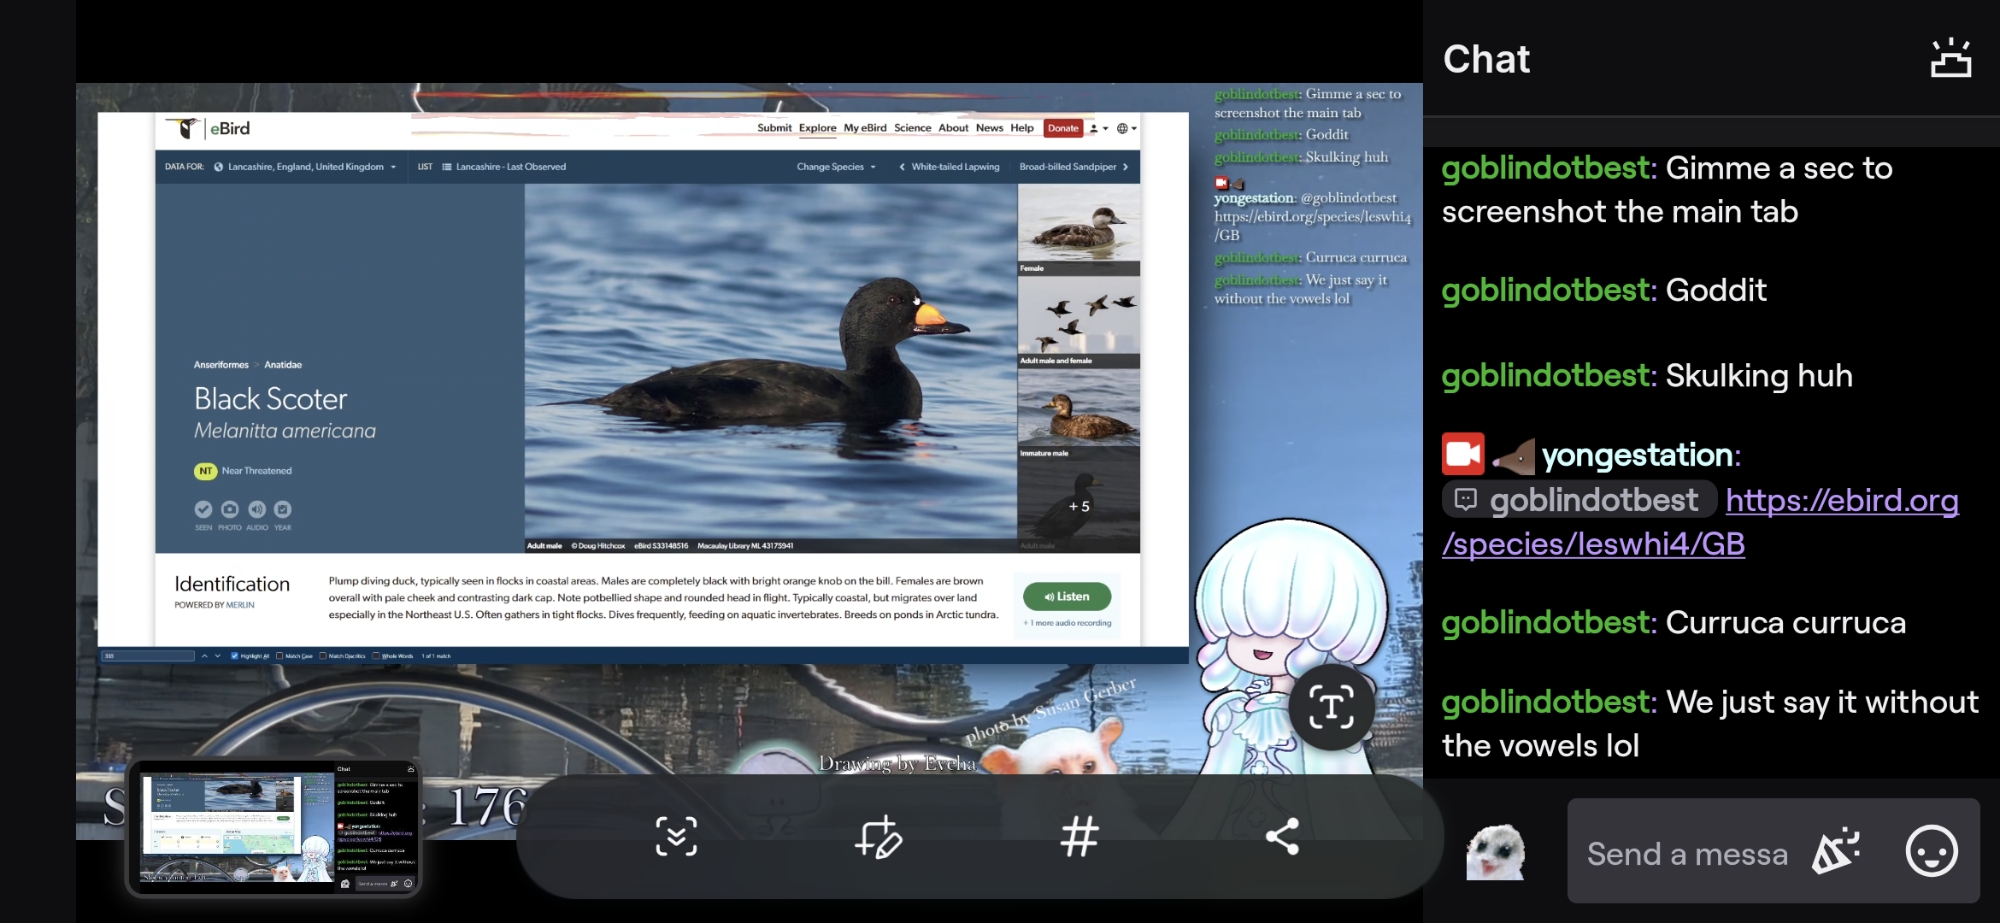Viewport: 2000px width, 923px height.
Task: Tap the crop and draw edit icon
Action: [x=878, y=837]
